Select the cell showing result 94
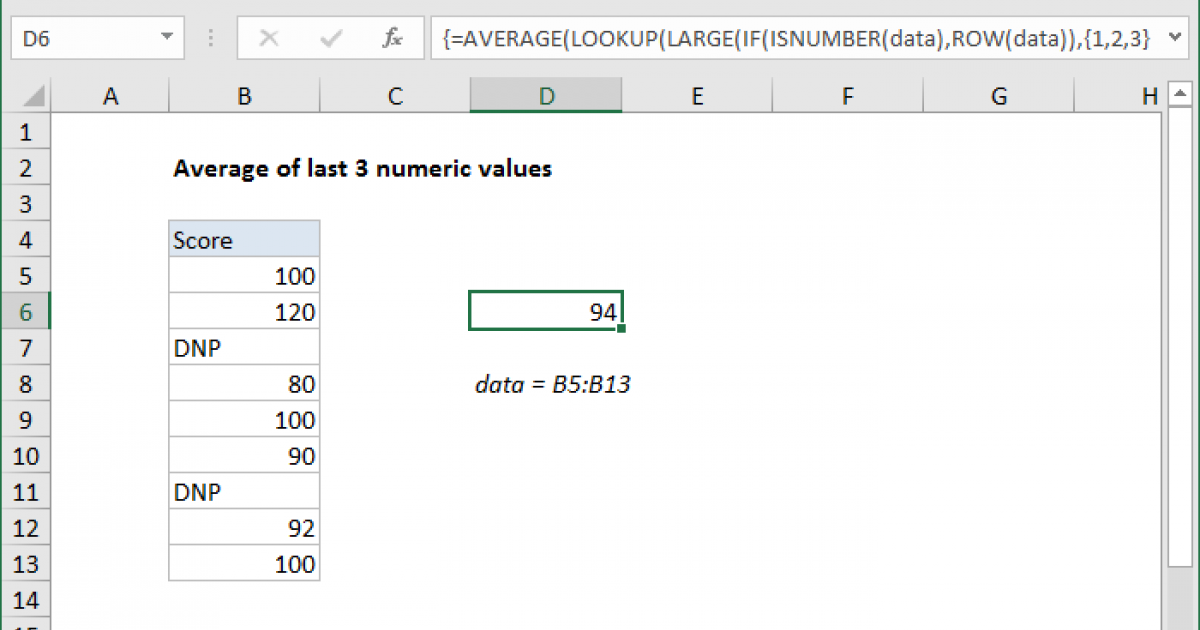The width and height of the screenshot is (1200, 630). coord(545,311)
